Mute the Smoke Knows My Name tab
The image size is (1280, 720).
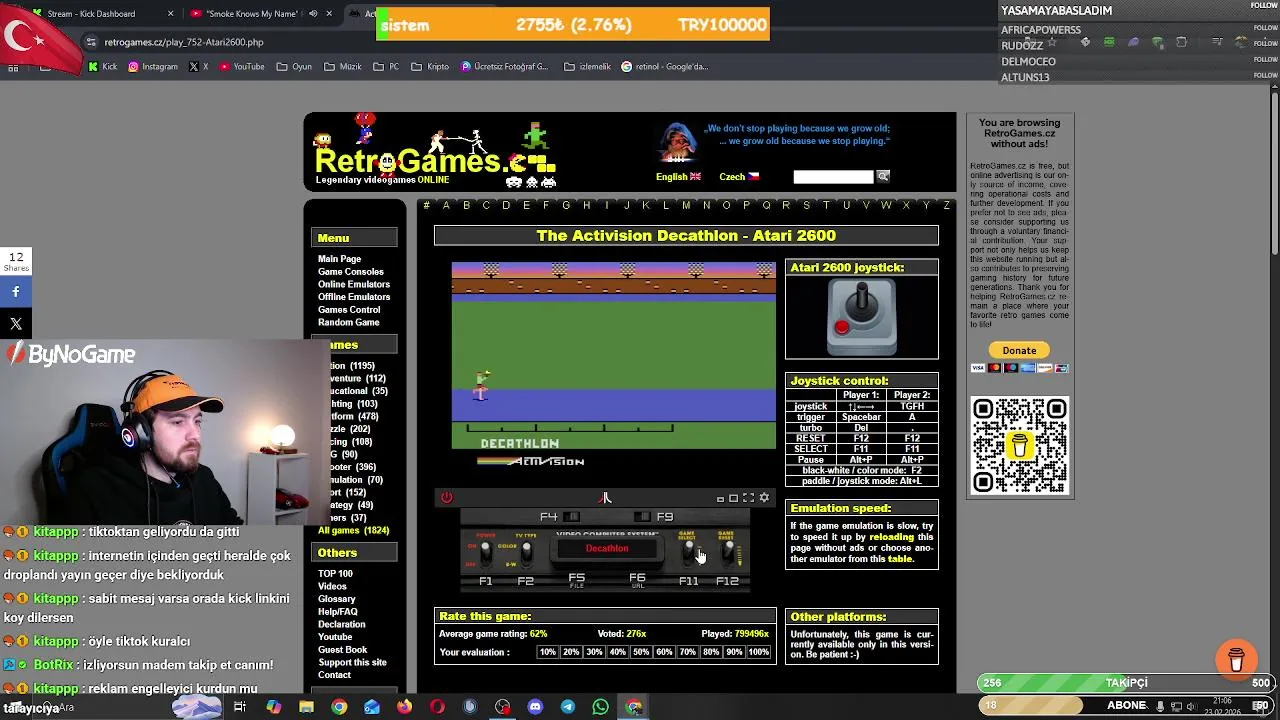(x=313, y=14)
